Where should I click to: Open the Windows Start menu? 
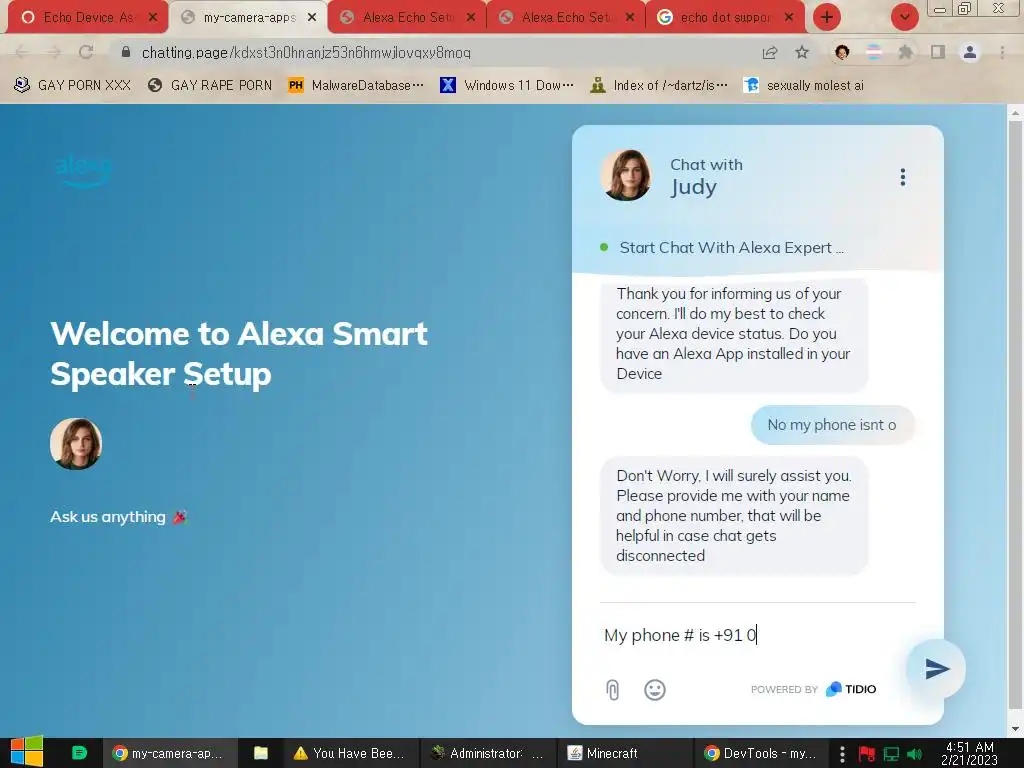pos(27,752)
